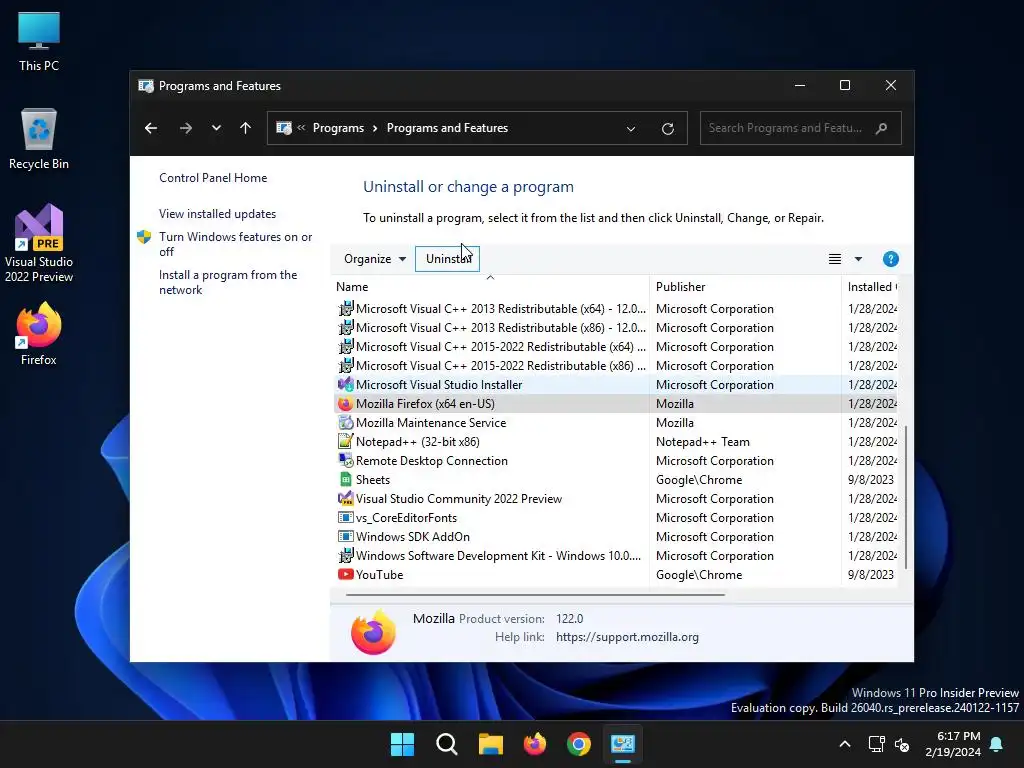
Task: Sort by the Installed On column header
Action: click(872, 287)
